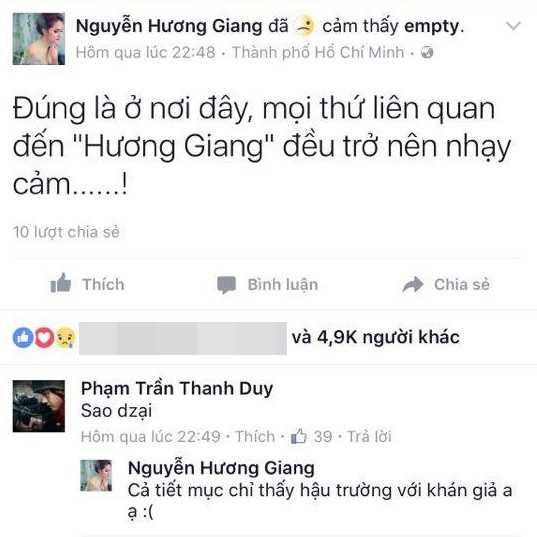Like the comment via Thích link
Image resolution: width=537 pixels, height=537 pixels.
pyautogui.click(x=255, y=437)
